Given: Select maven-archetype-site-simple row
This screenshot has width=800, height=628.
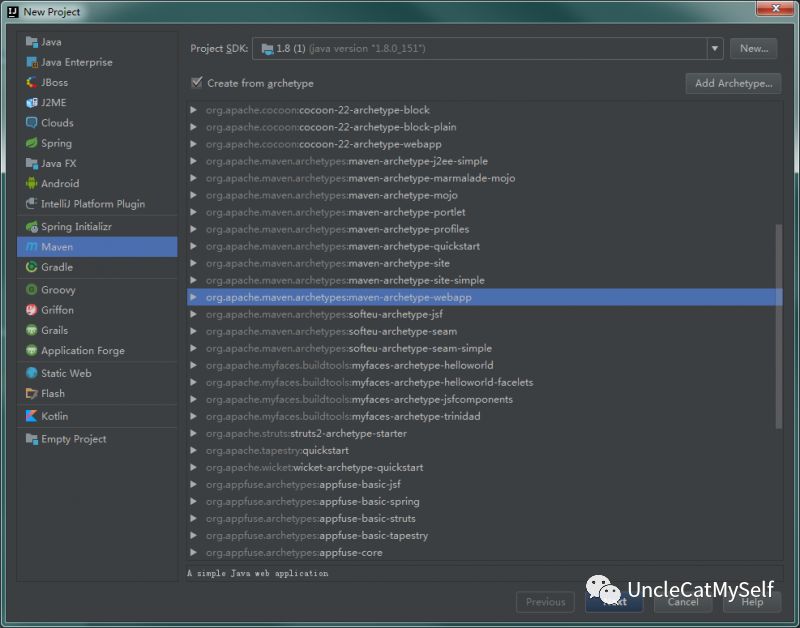Looking at the screenshot, I should click(484, 280).
